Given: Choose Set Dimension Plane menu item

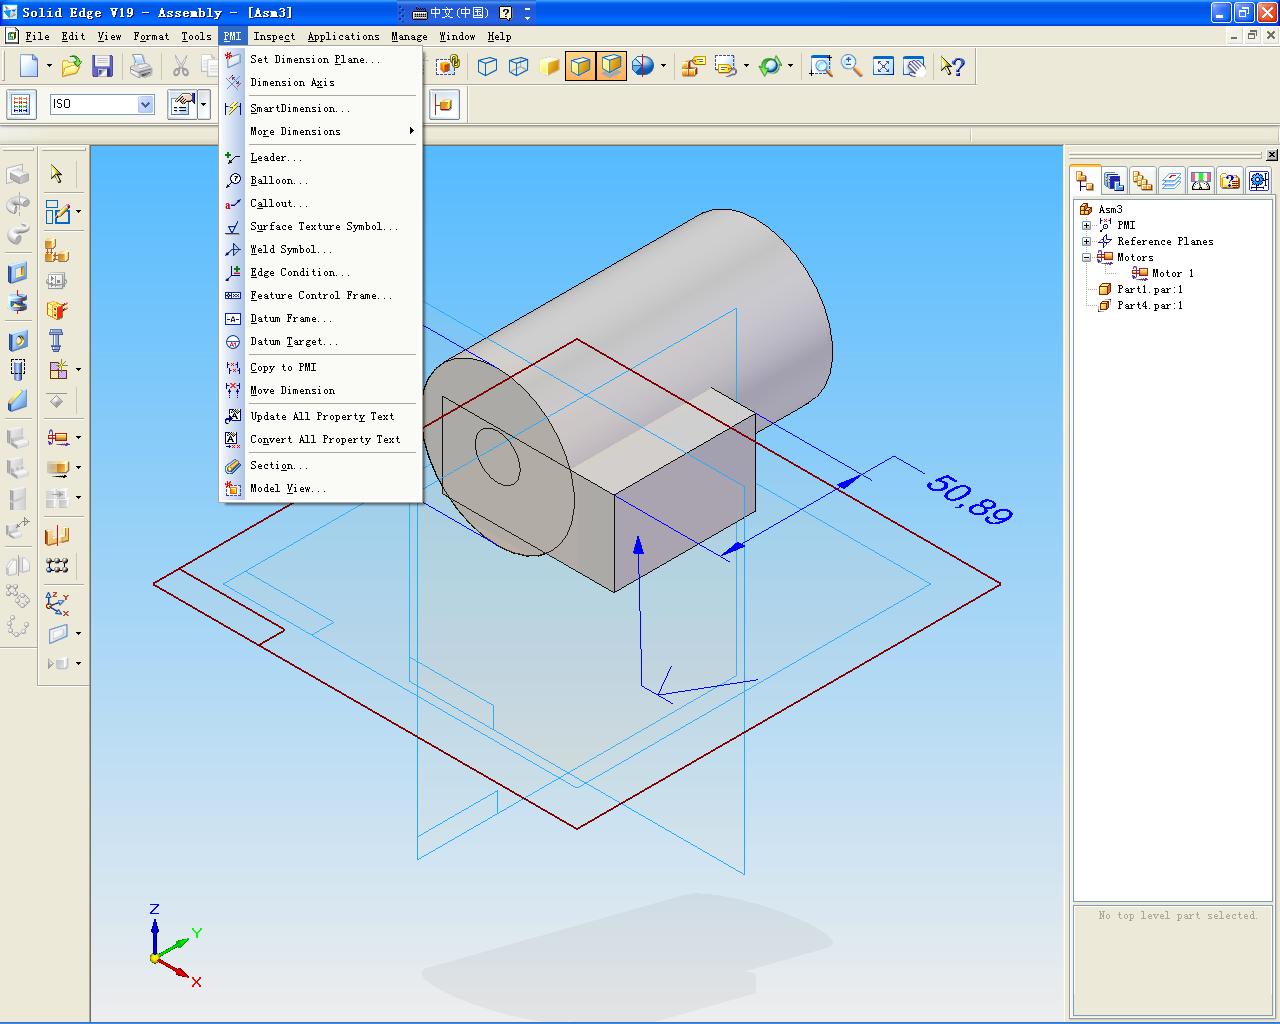Looking at the screenshot, I should [x=321, y=59].
